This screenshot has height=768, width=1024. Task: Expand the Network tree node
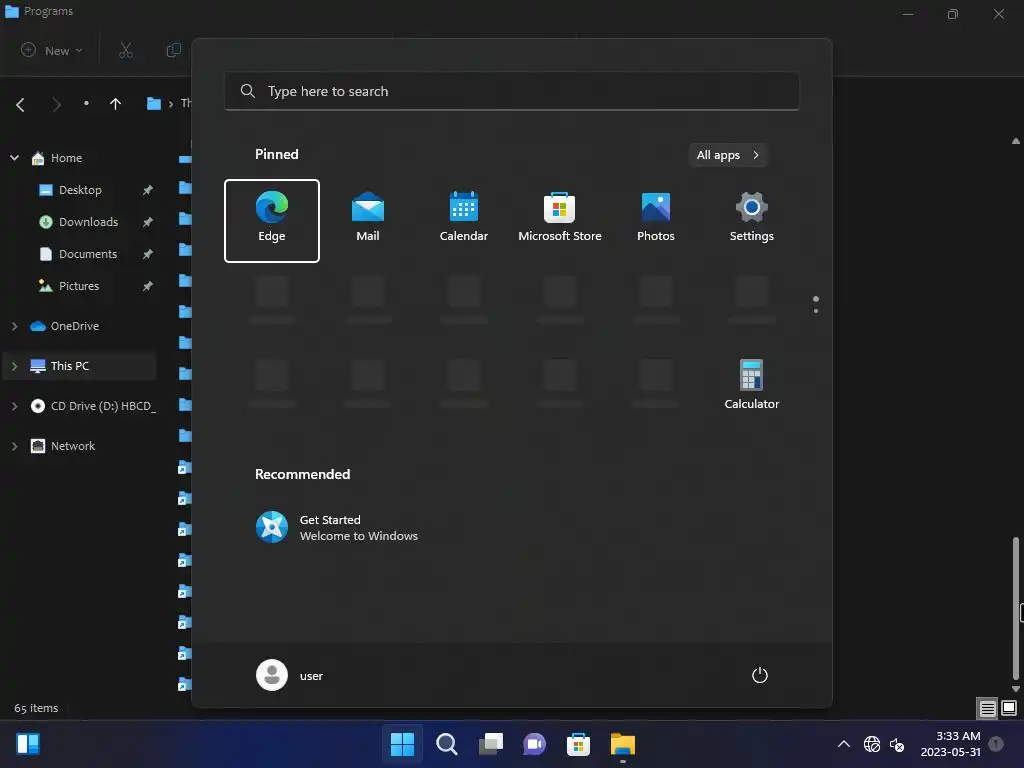click(x=14, y=446)
